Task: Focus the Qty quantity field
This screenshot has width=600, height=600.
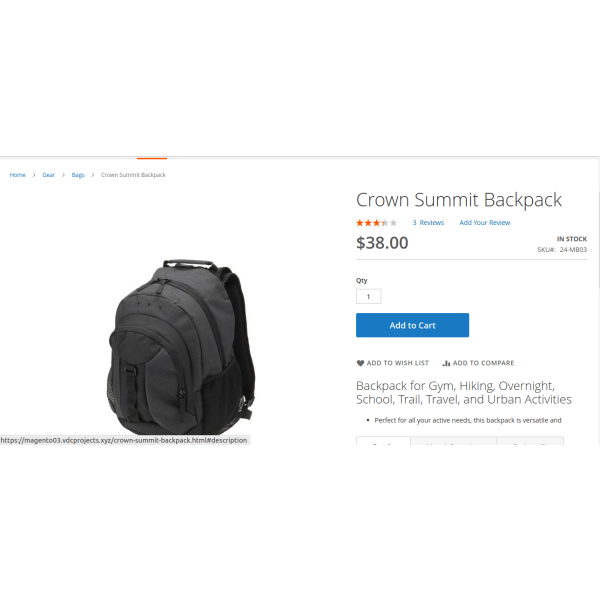Action: [368, 297]
